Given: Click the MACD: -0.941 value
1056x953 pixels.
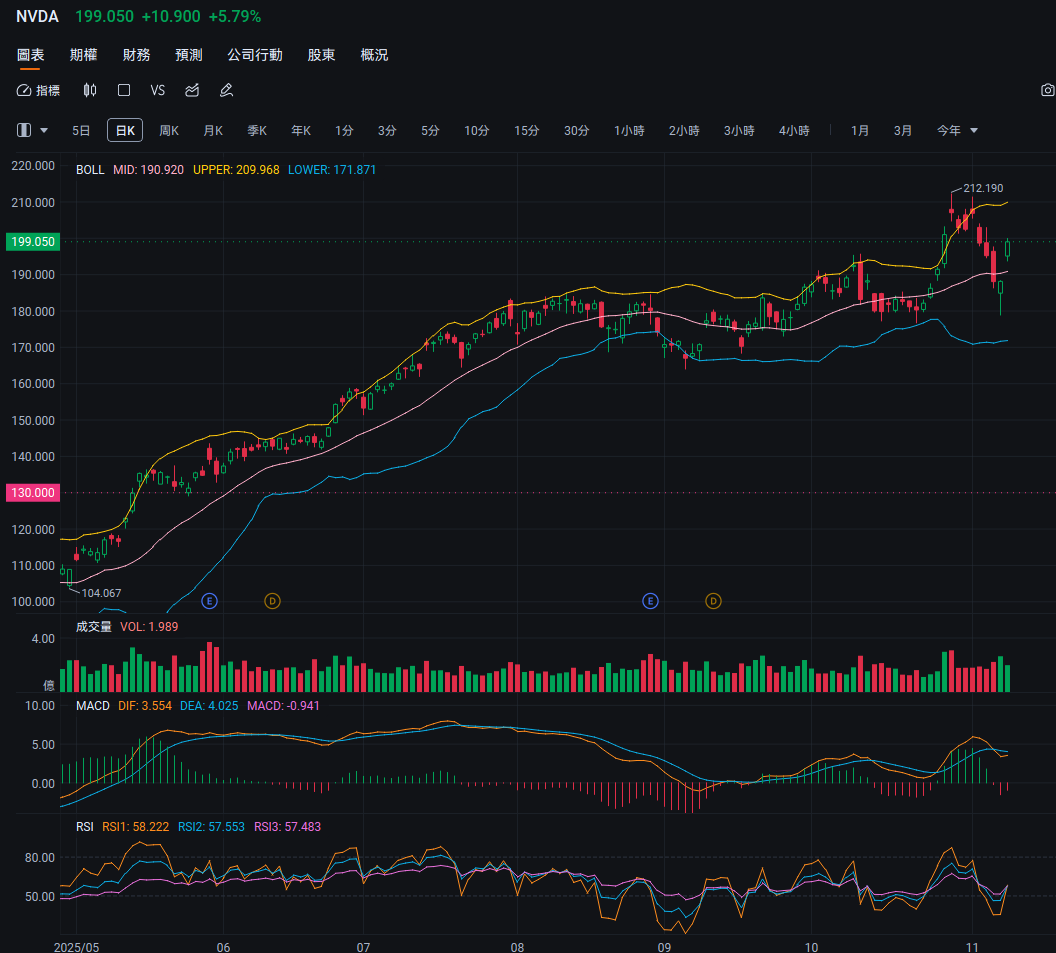Looking at the screenshot, I should click(x=284, y=706).
